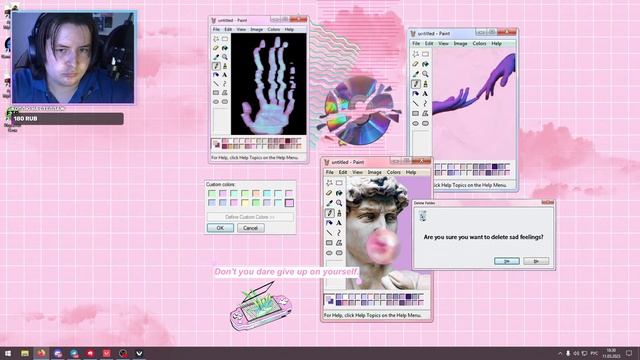Open the Windows Start menu
The width and height of the screenshot is (640, 360).
pyautogui.click(x=8, y=353)
